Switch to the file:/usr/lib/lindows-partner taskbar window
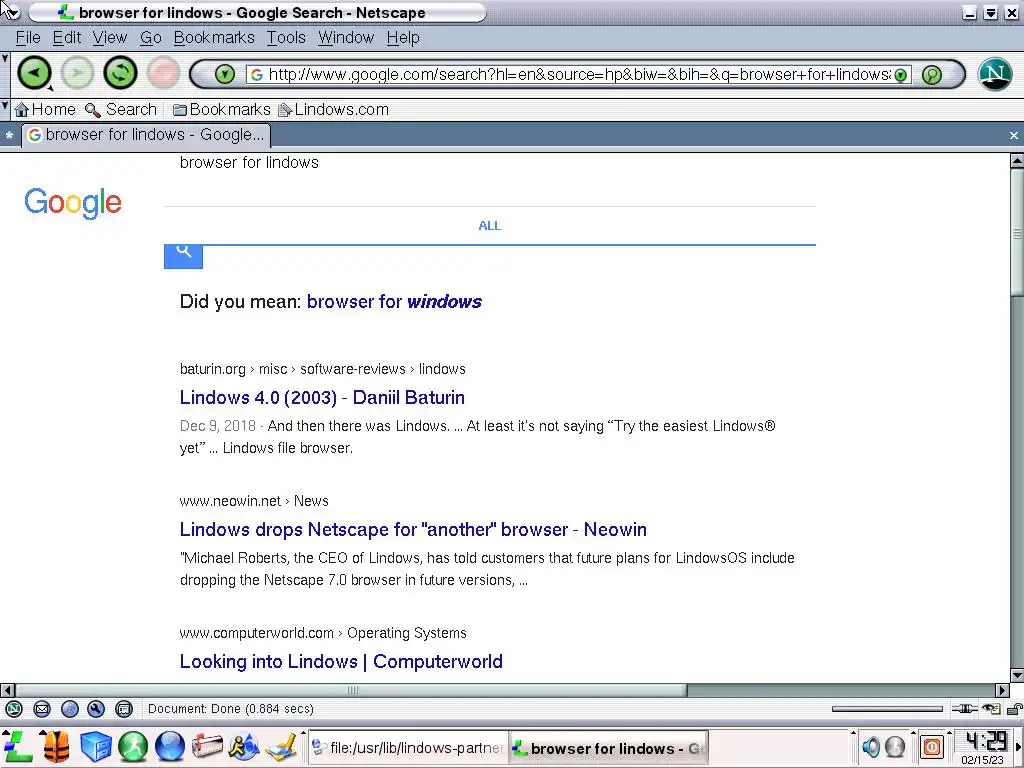The width and height of the screenshot is (1024, 768). [x=408, y=748]
